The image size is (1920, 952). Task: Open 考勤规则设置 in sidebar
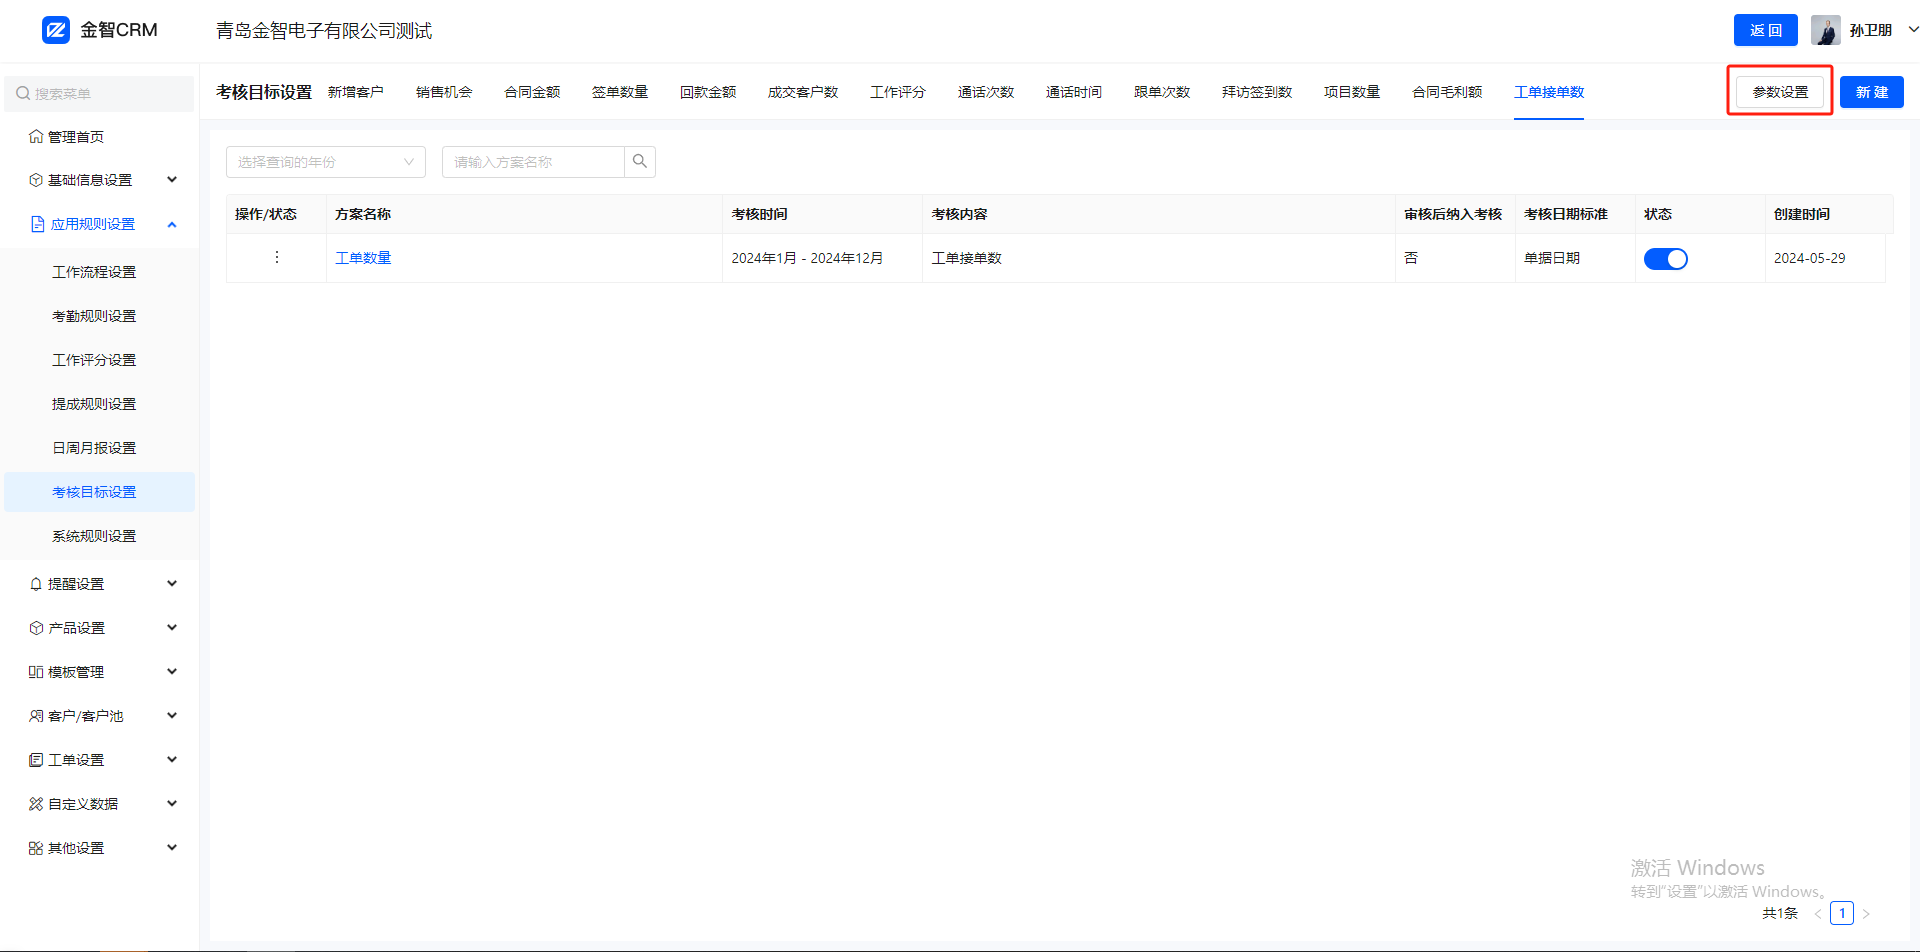tap(94, 316)
